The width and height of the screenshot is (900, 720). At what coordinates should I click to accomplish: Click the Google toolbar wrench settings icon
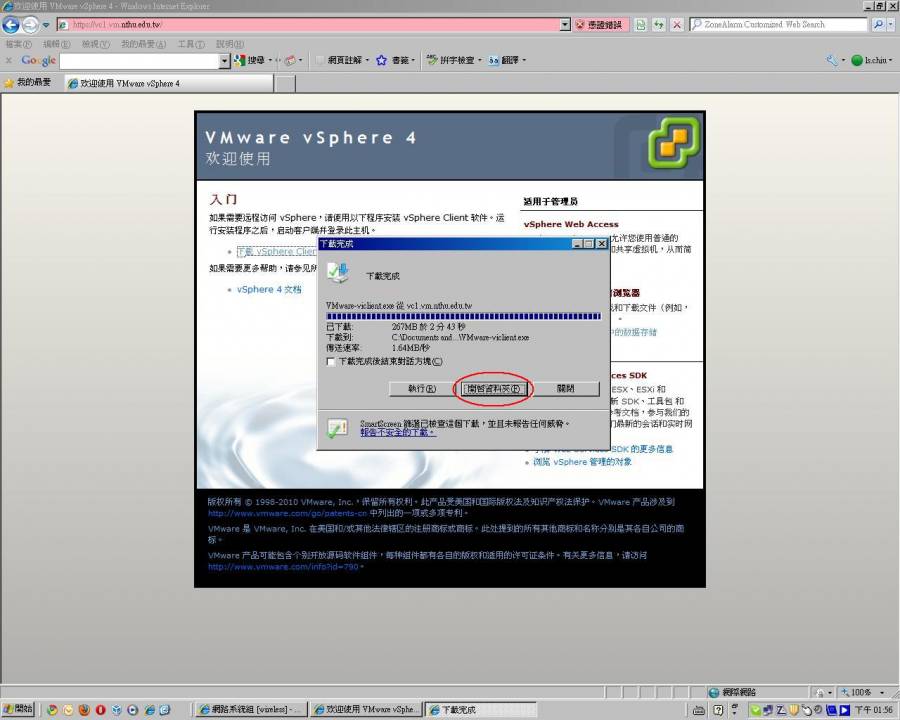coord(831,61)
